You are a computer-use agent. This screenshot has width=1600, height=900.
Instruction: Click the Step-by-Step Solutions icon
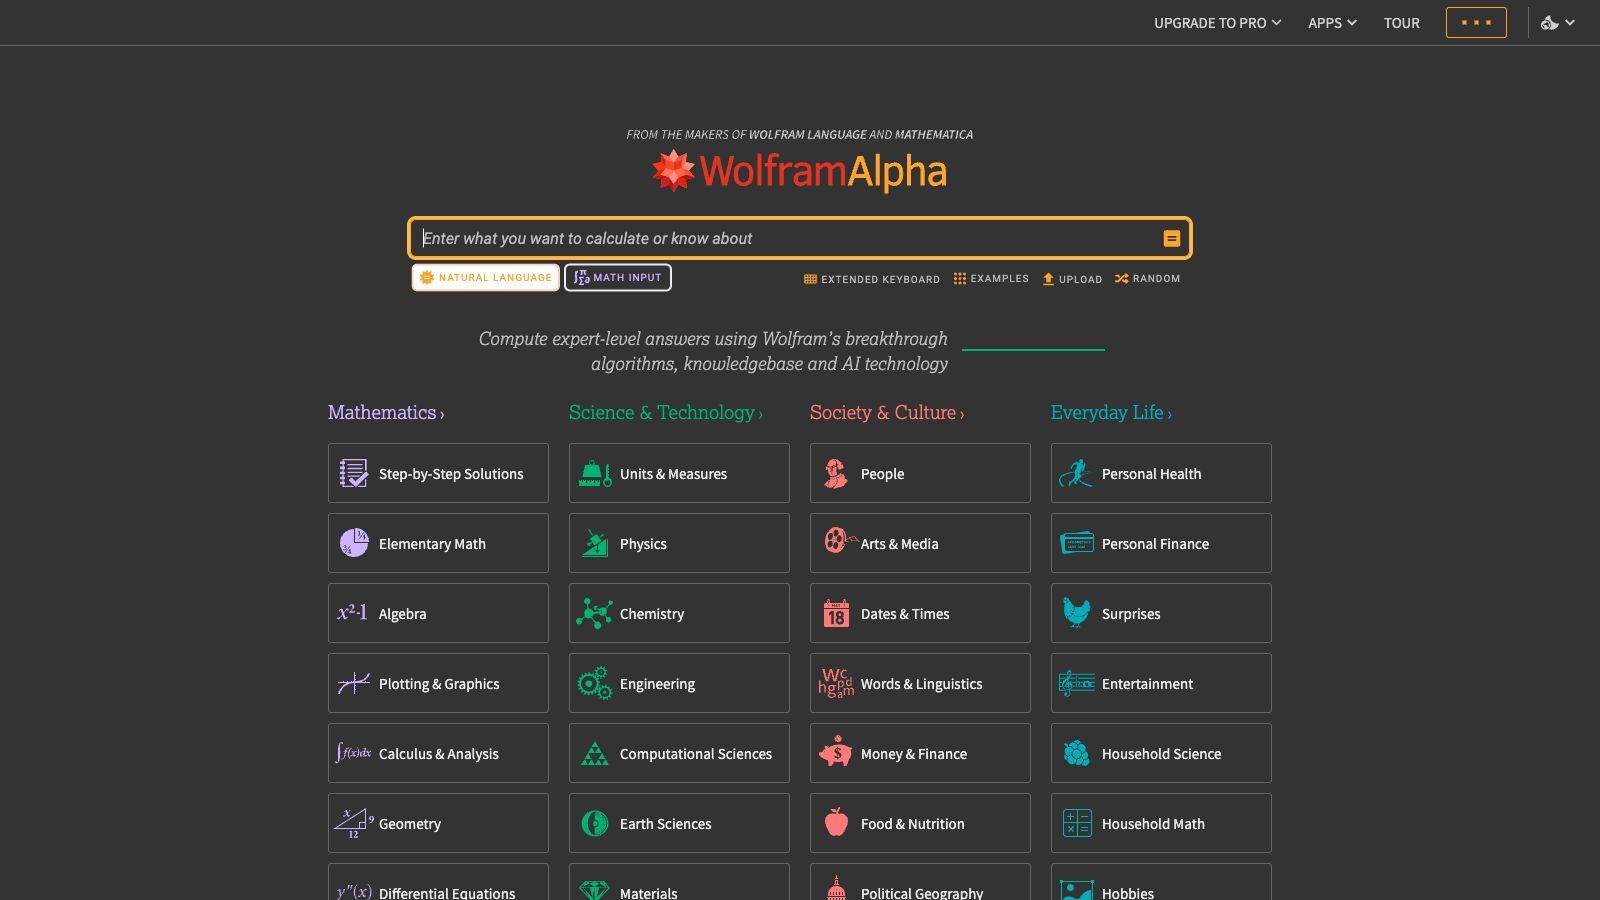[x=353, y=473]
